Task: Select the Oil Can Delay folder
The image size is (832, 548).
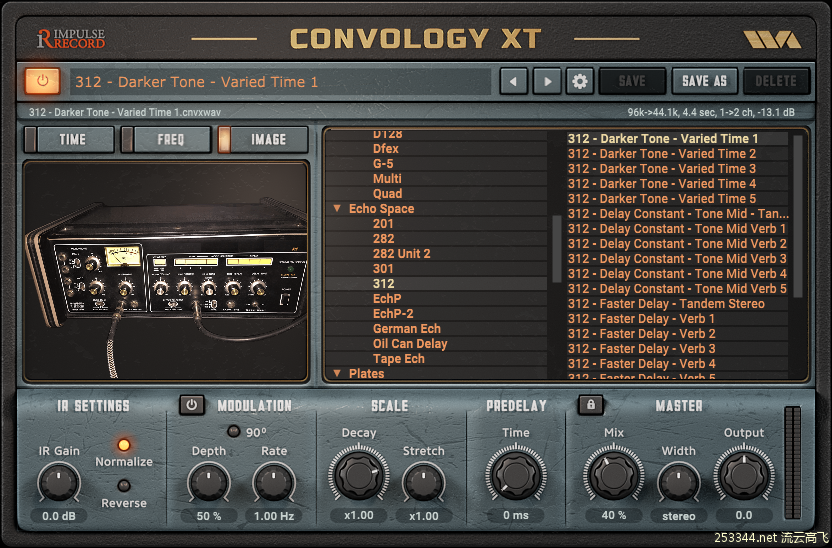Action: tap(410, 344)
